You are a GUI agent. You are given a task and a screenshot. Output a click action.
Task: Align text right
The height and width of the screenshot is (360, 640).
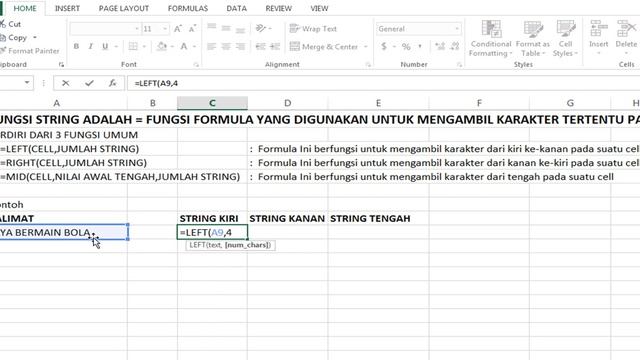click(240, 47)
